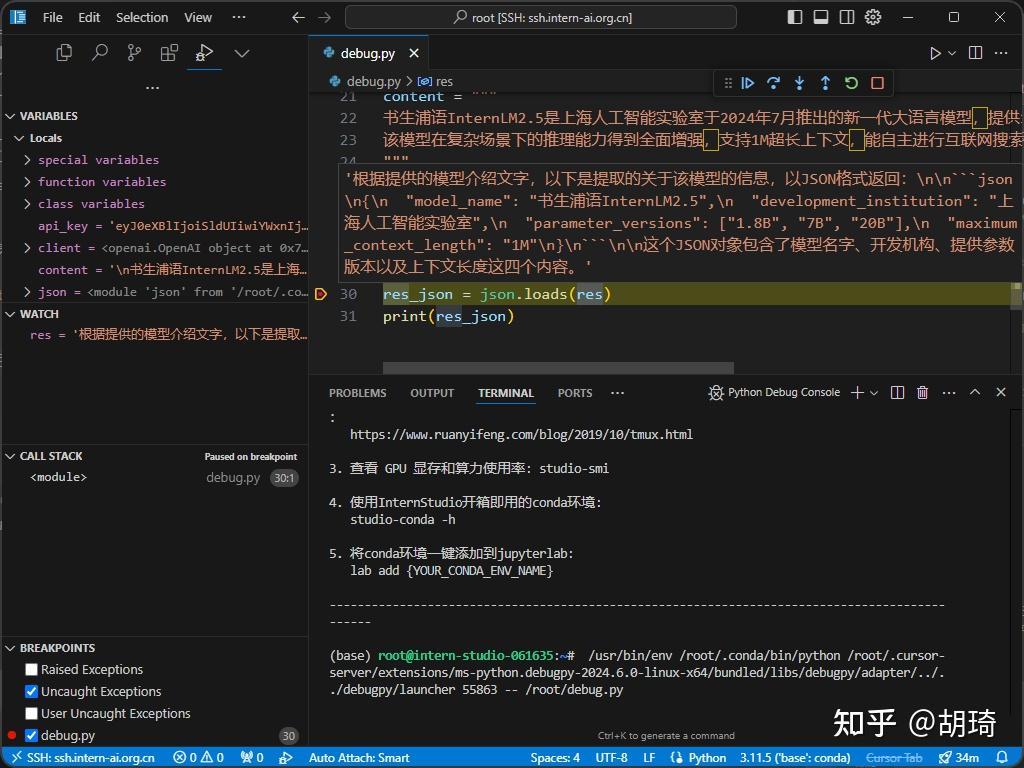This screenshot has height=768, width=1024.
Task: Show additional activity bar views chevron
Action: 242,54
